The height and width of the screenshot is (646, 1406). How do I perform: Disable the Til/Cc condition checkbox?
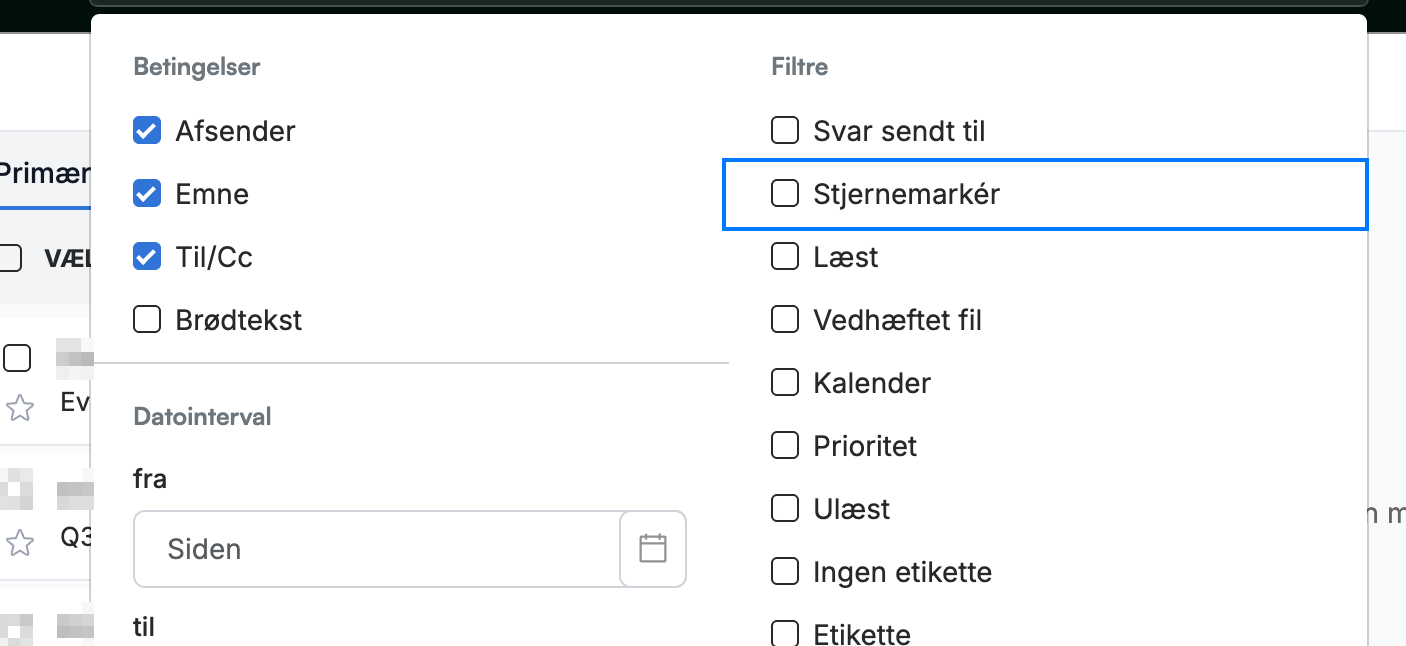coord(147,257)
